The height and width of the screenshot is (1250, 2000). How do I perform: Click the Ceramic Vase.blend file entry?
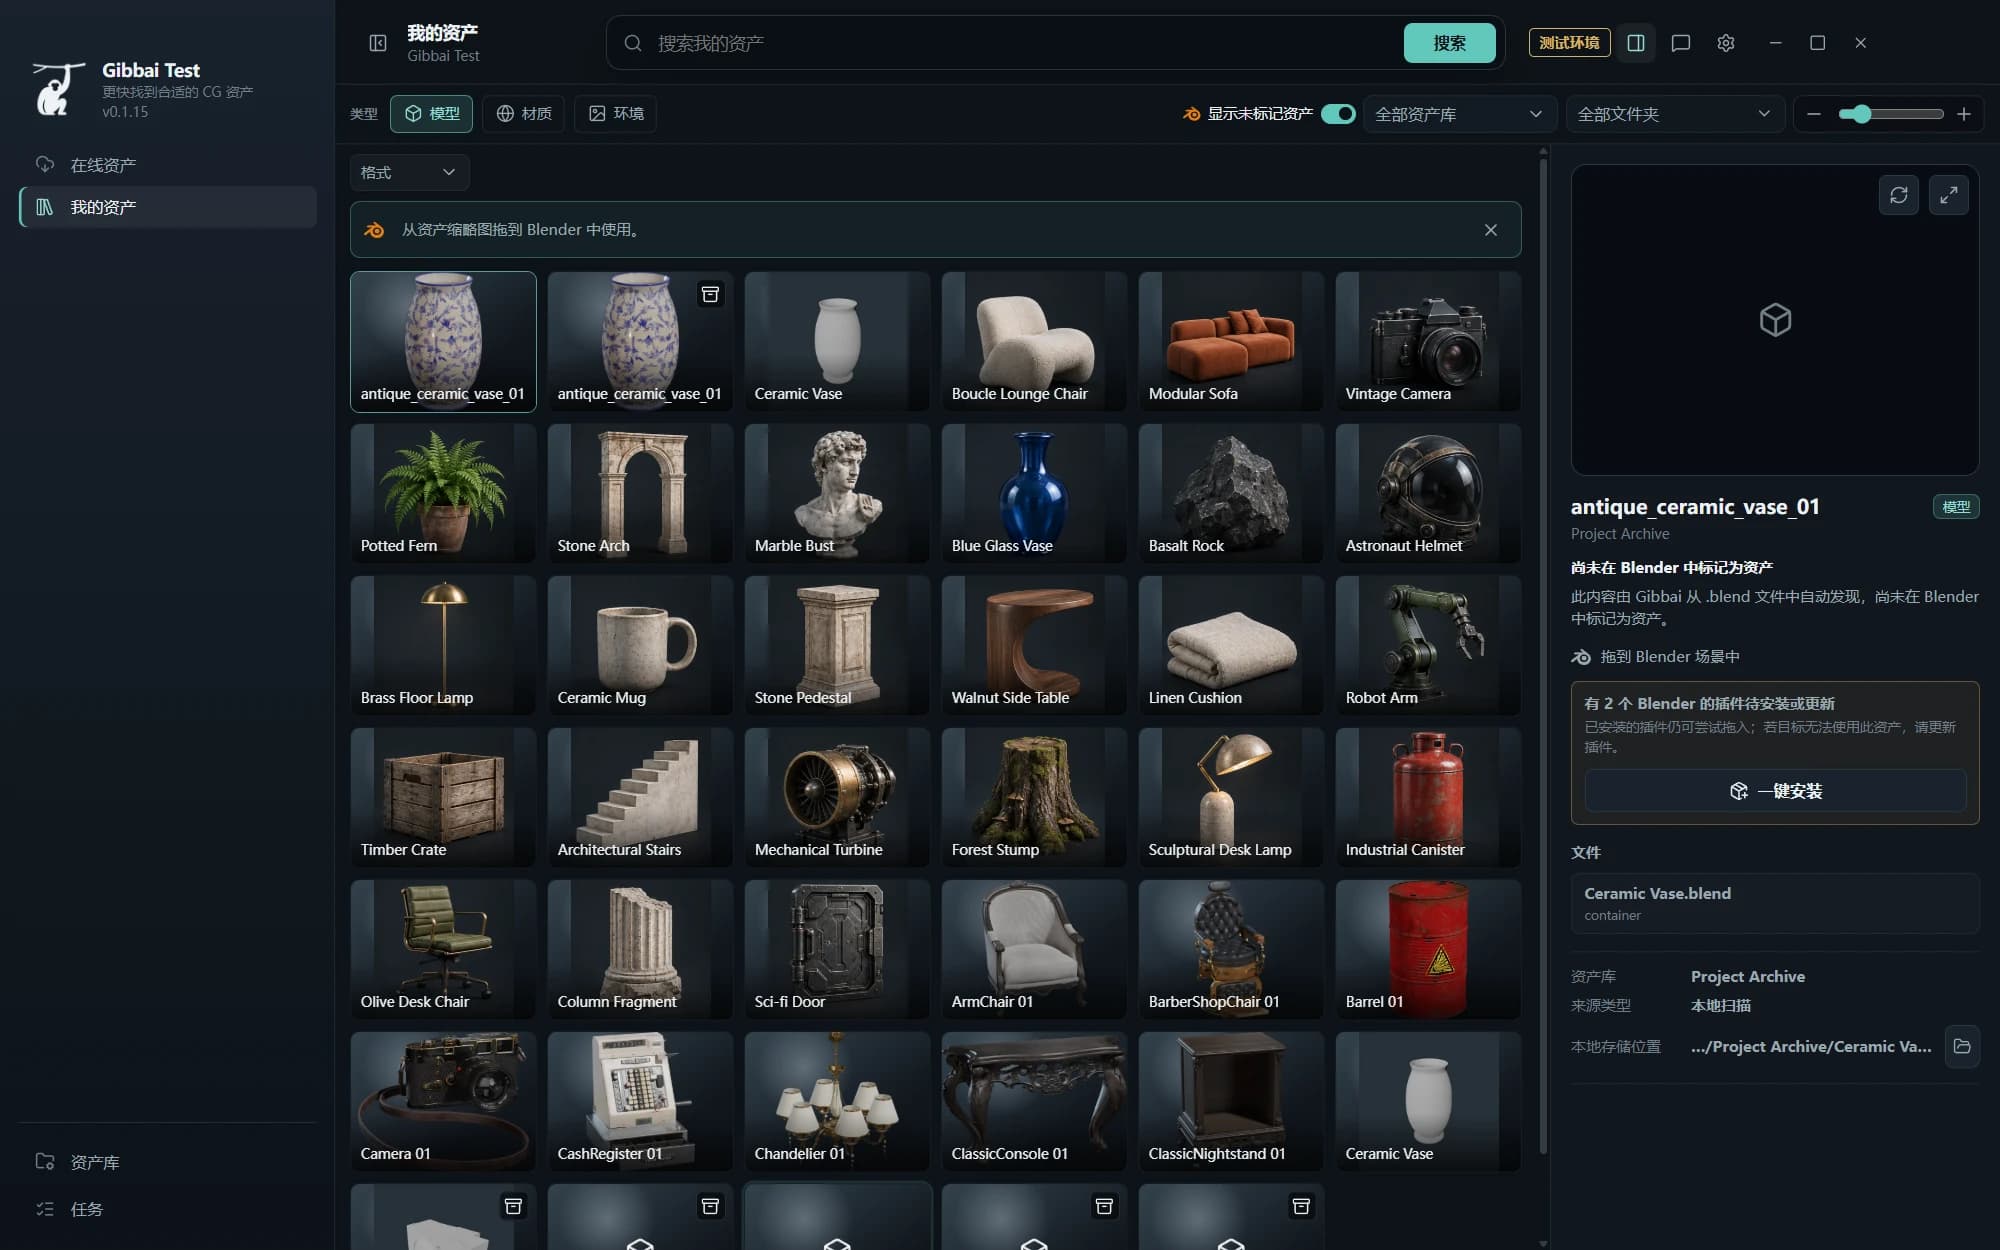(1775, 903)
